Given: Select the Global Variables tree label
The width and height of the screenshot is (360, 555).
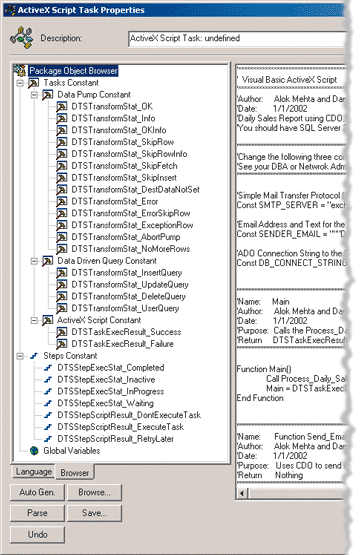Looking at the screenshot, I should (72, 451).
